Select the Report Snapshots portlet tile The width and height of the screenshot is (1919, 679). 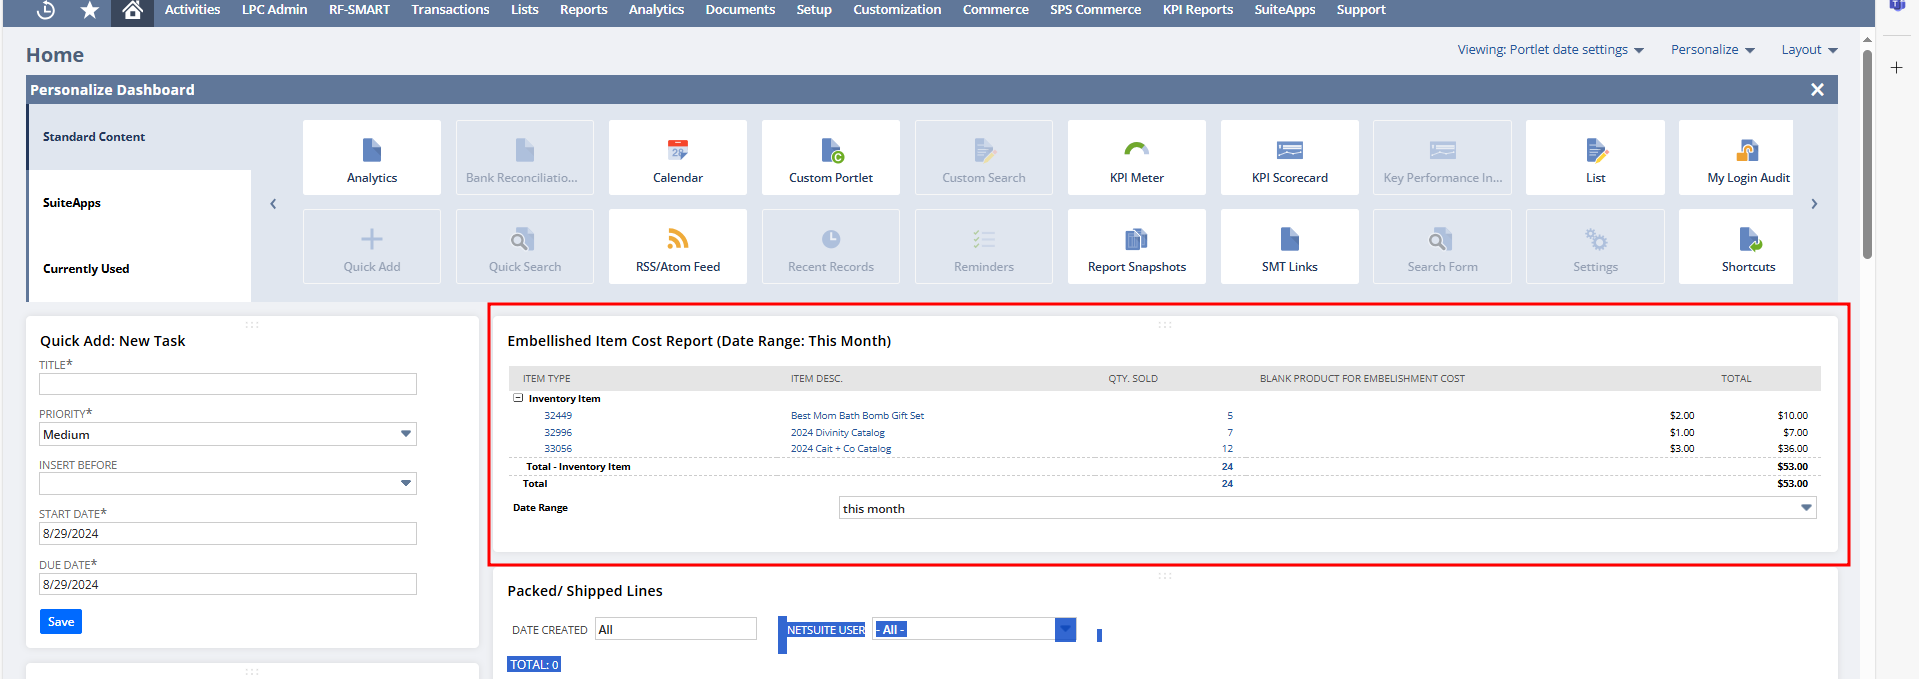coord(1136,247)
